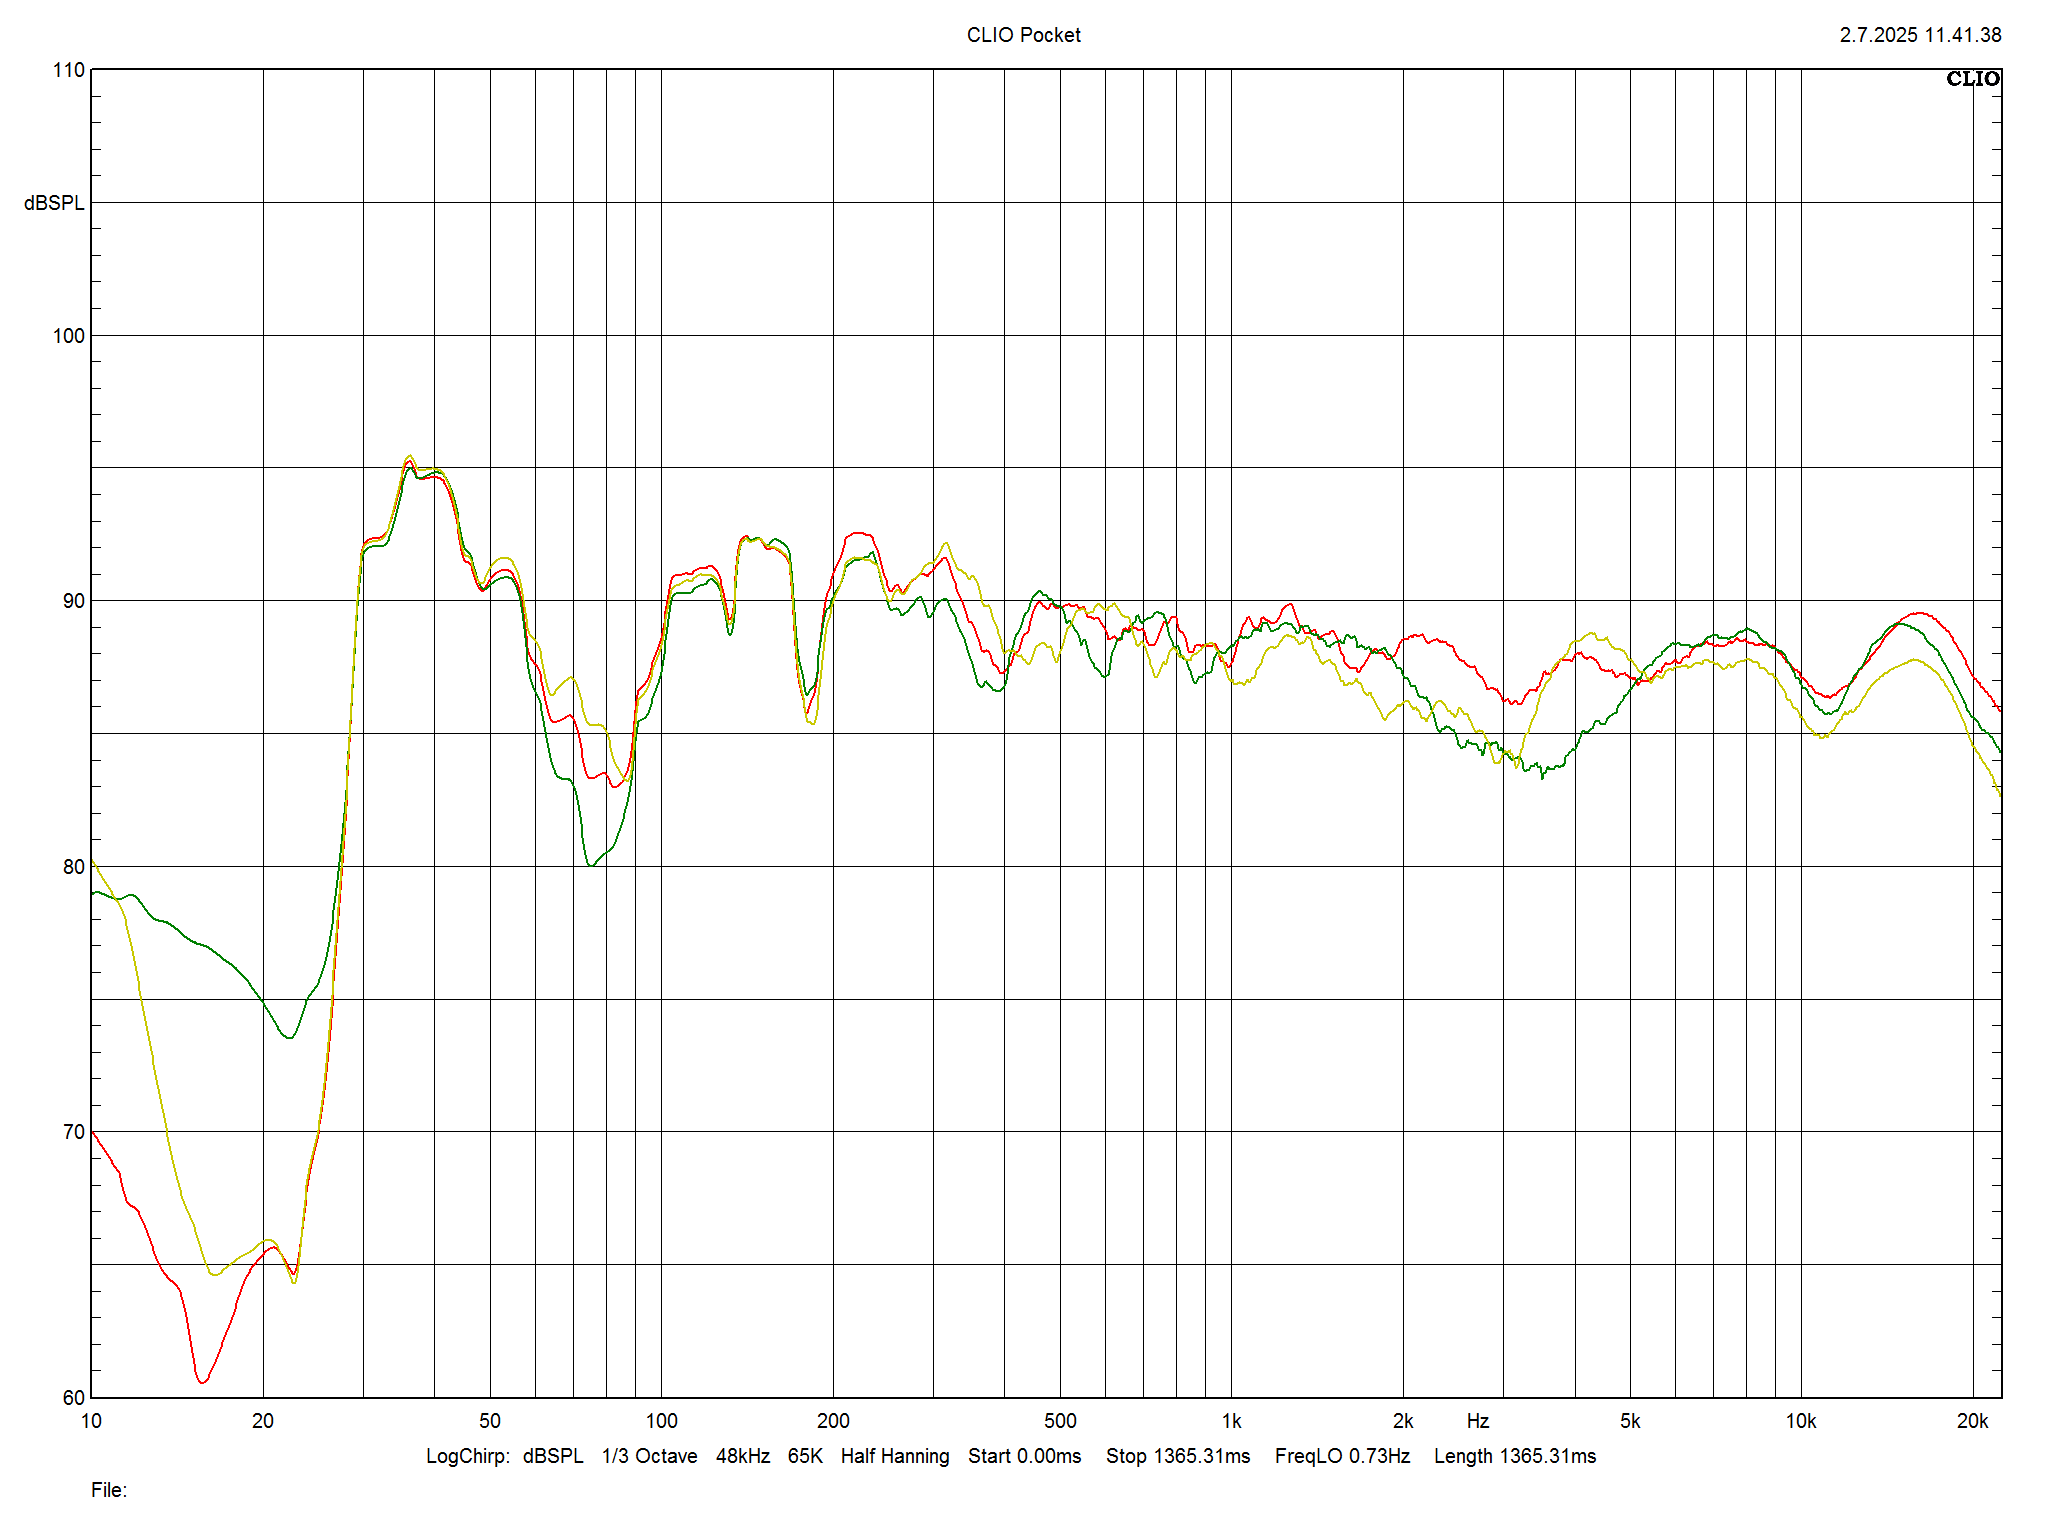Select the "Length 1365.31ms" entry

1515,1456
